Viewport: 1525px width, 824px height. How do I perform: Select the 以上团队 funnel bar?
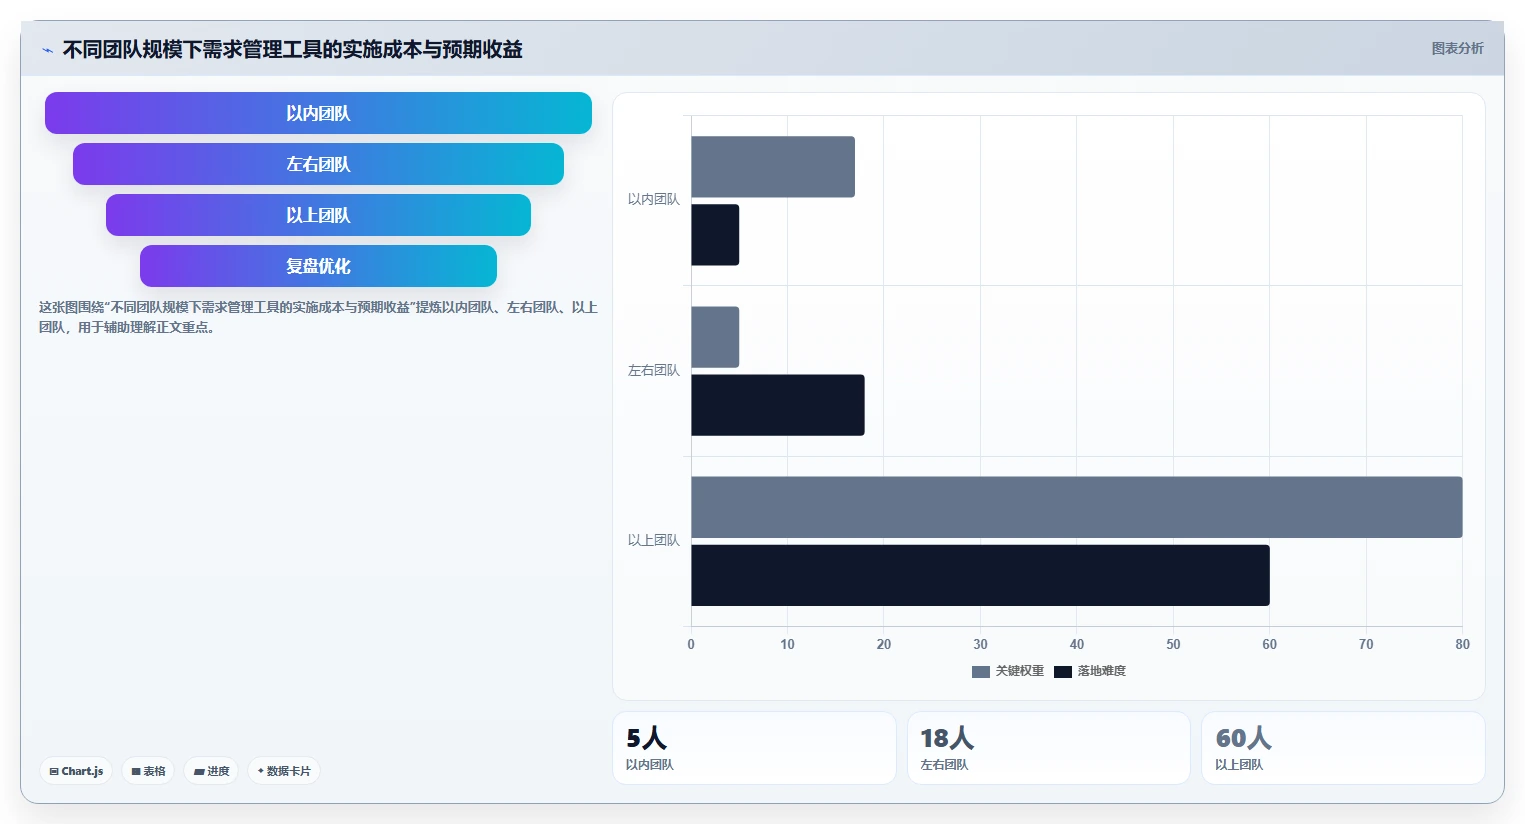(318, 215)
